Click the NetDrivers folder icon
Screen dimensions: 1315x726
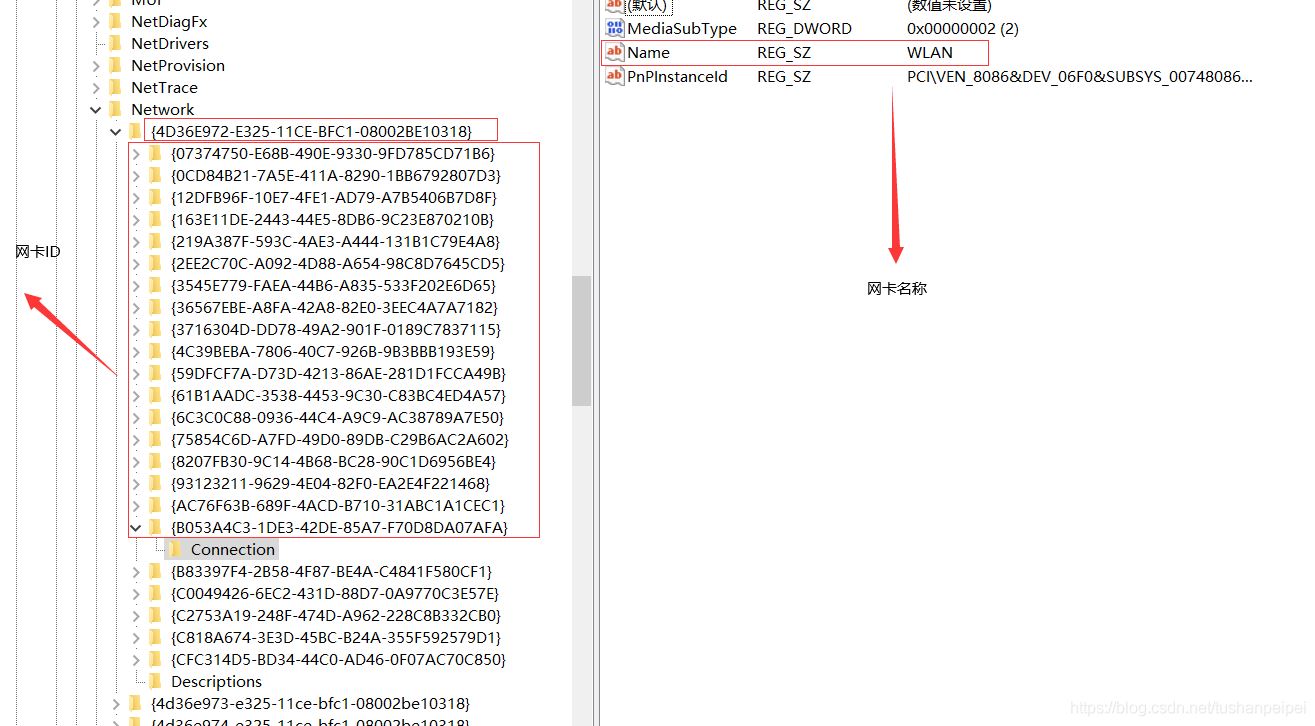[x=115, y=44]
